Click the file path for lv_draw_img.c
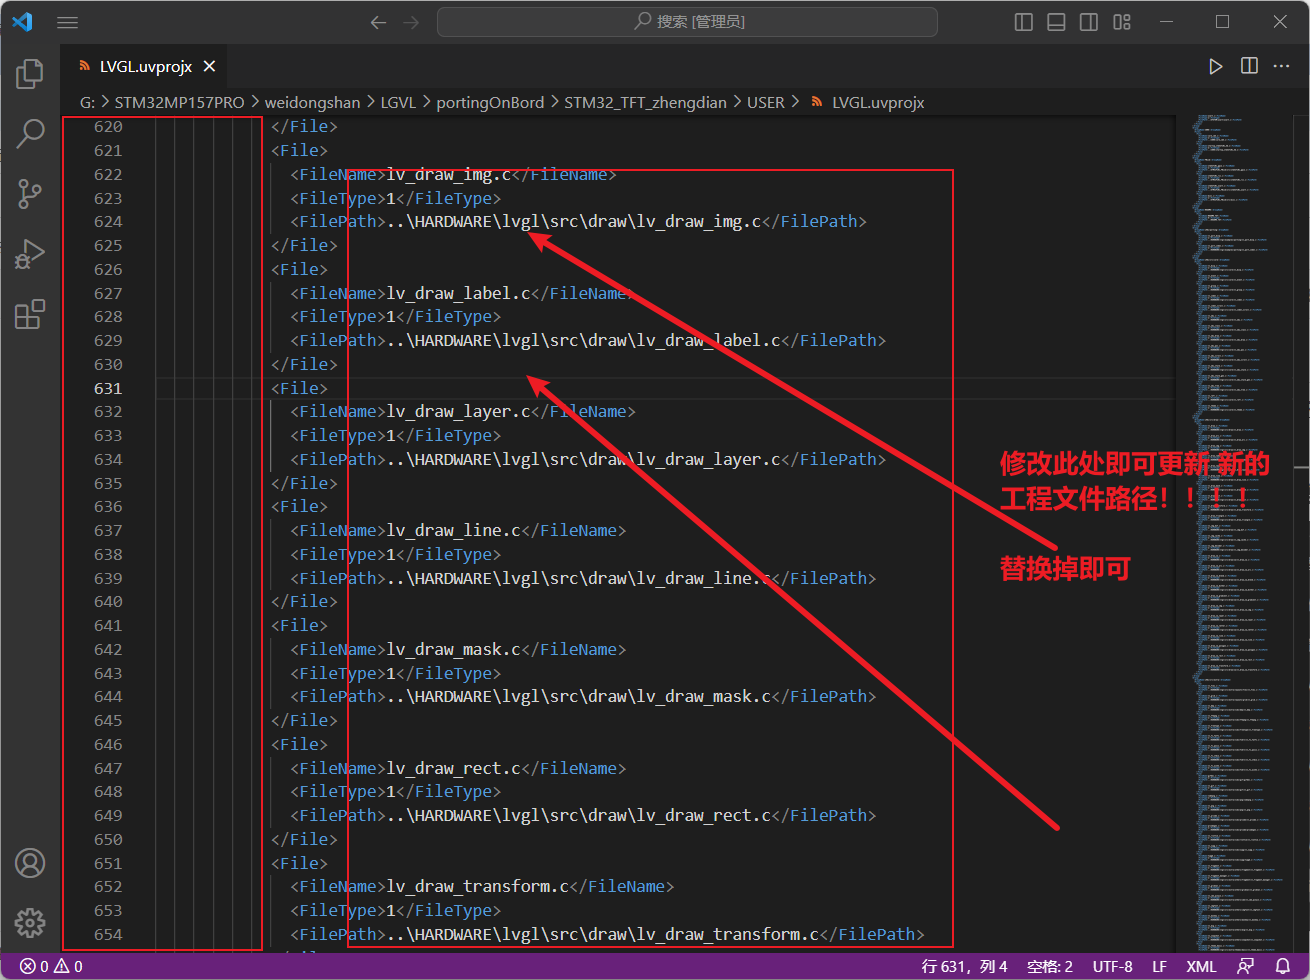This screenshot has width=1310, height=980. [x=574, y=221]
